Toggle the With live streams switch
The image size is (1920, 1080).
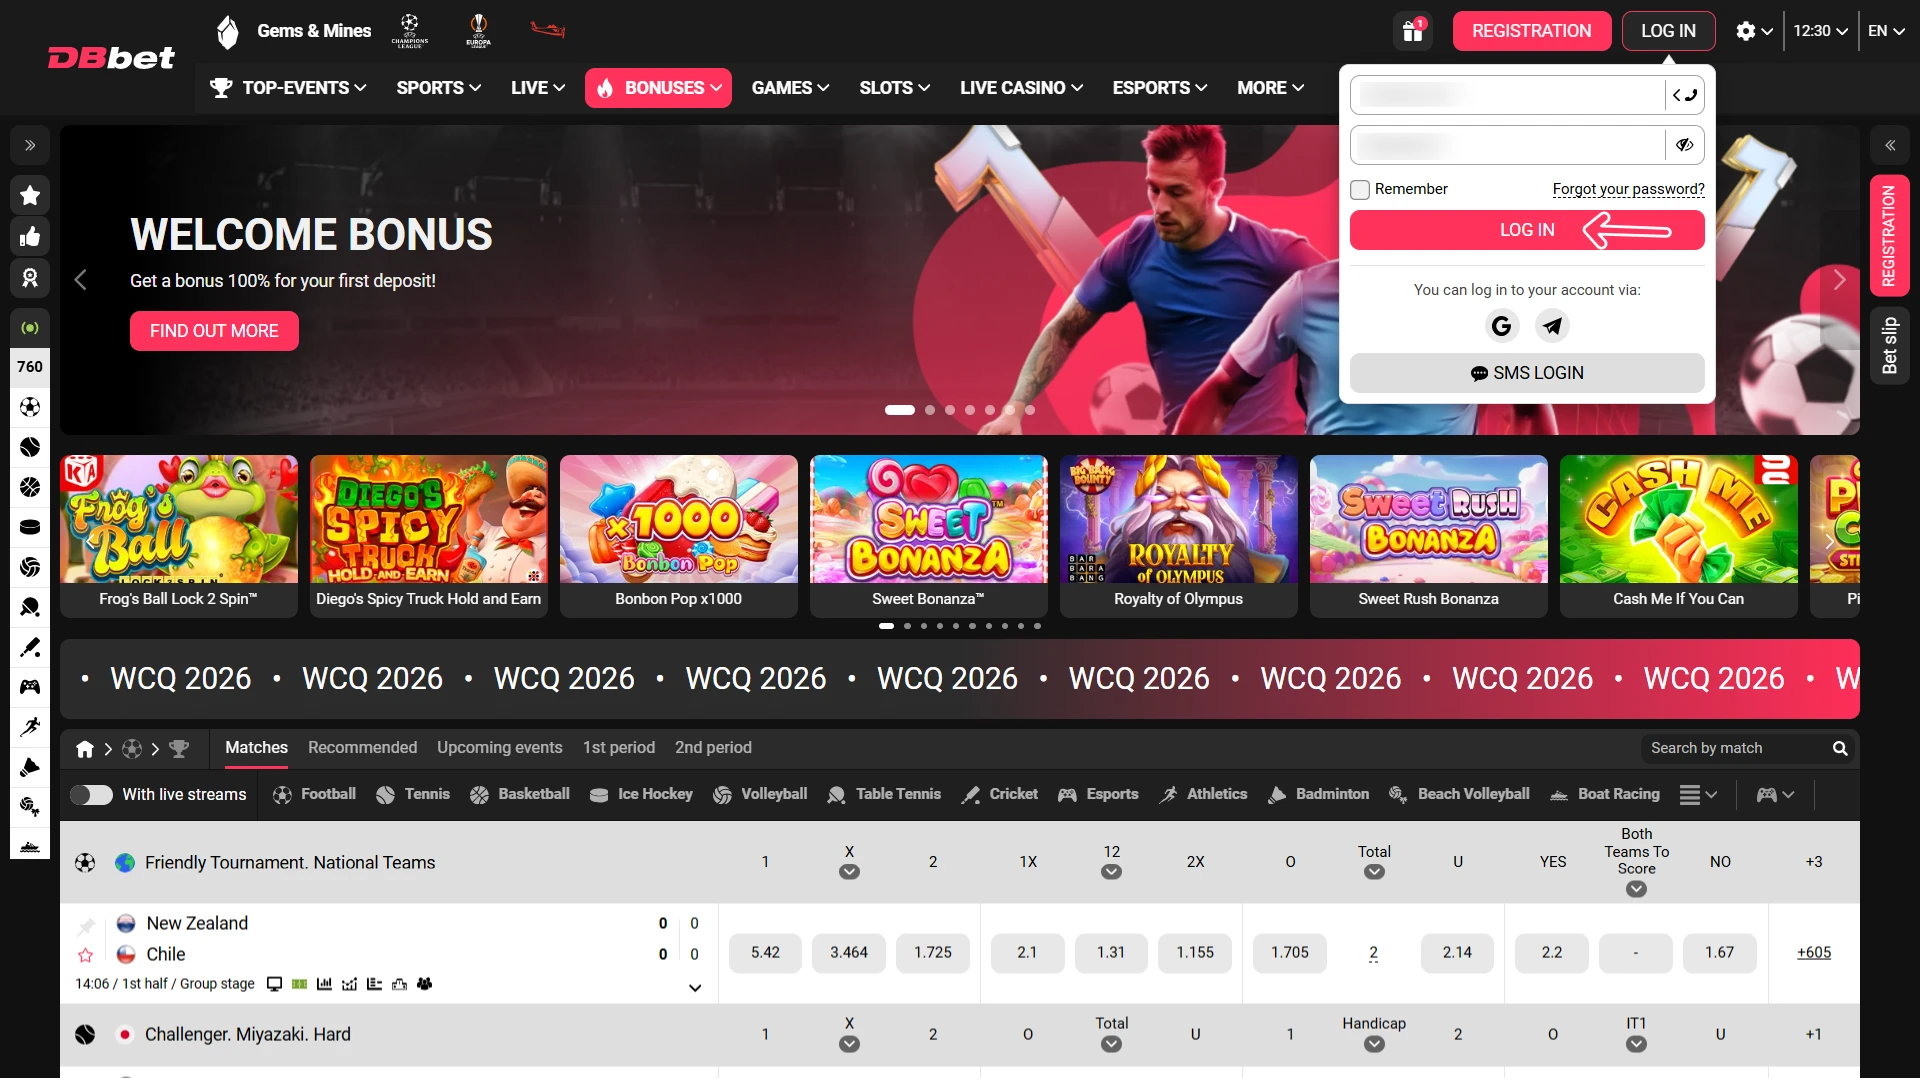tap(91, 795)
